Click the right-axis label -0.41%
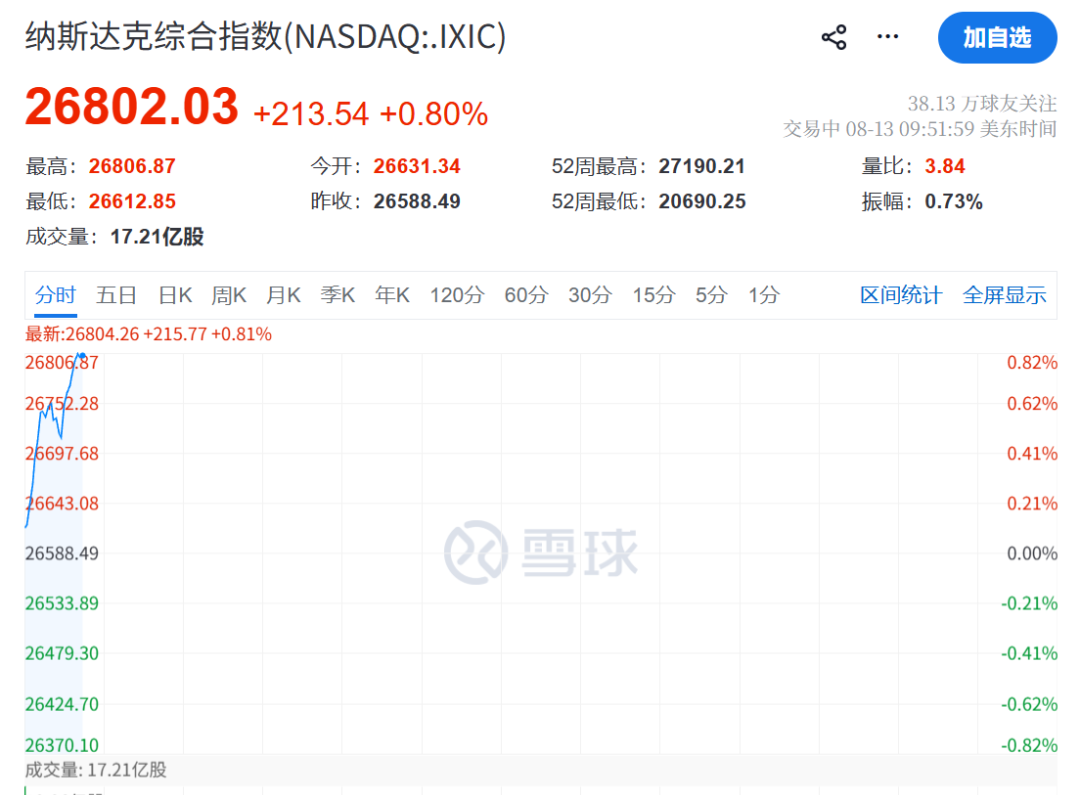Screen dimensions: 1080x795 coord(1029,653)
